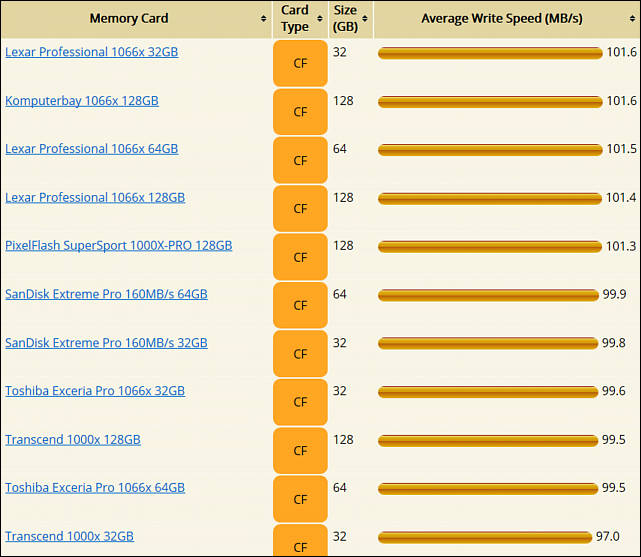Click CF badge for PixelFlash SuperSport row
Screen dimensions: 641x557
pyautogui.click(x=300, y=257)
